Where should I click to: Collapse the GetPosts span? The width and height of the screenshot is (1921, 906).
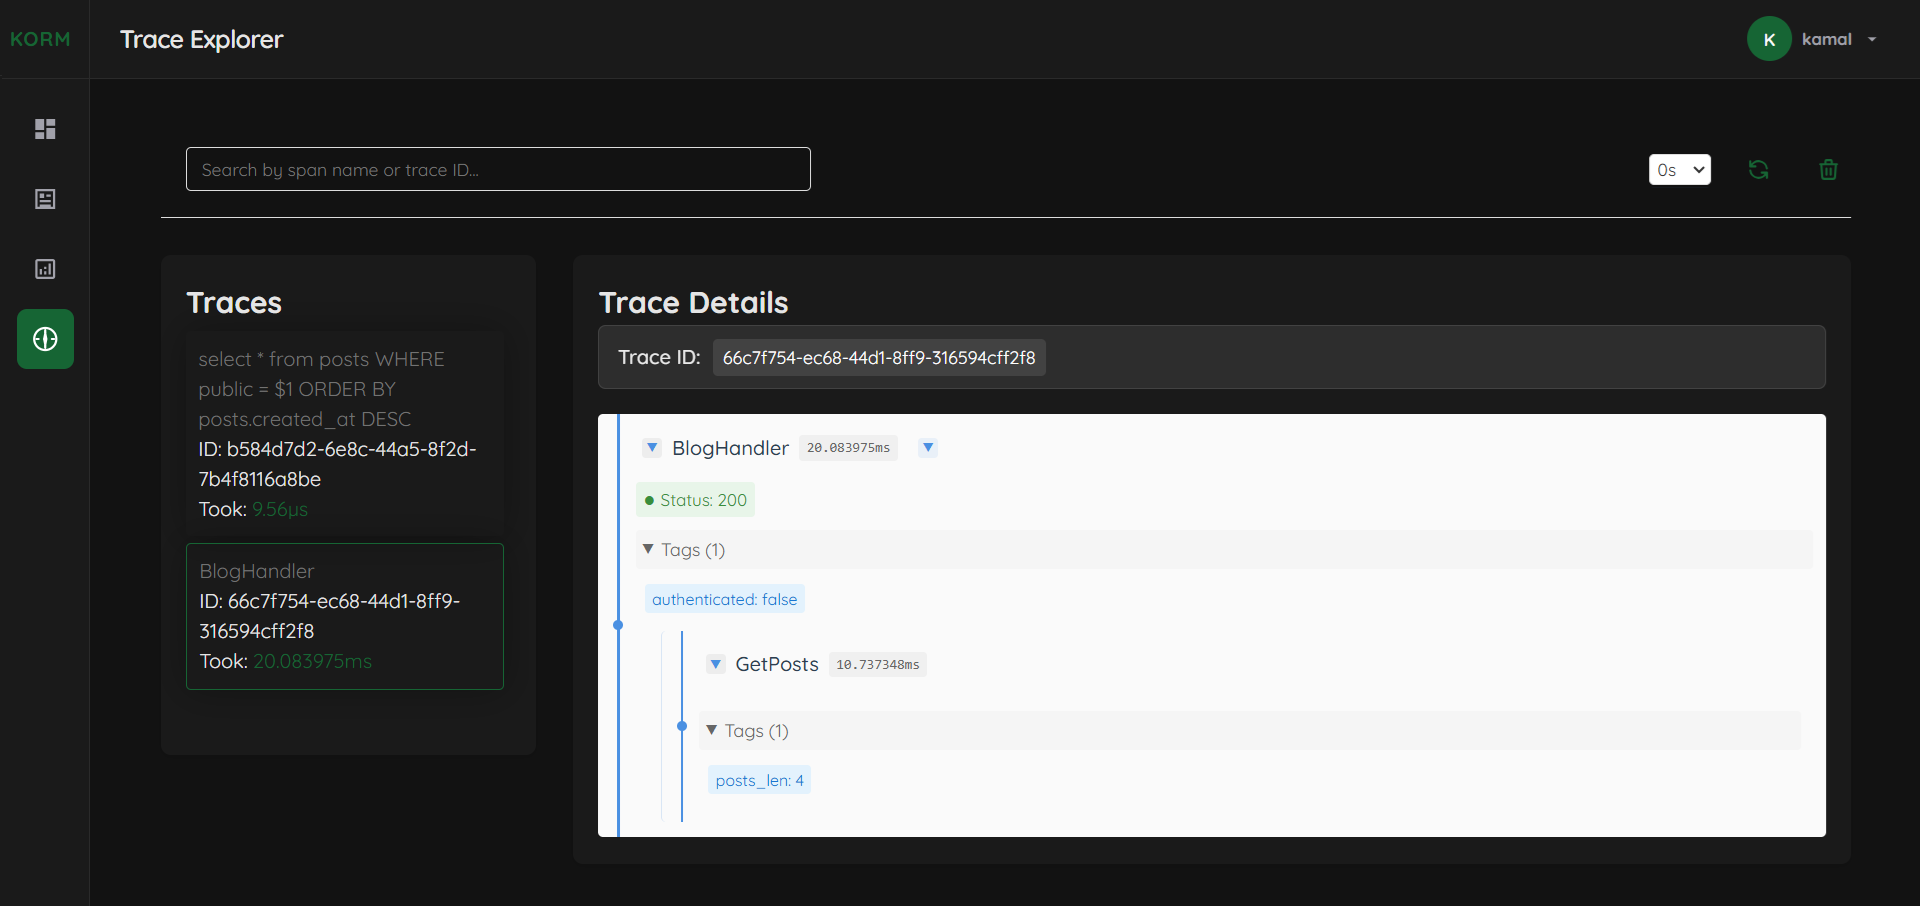pyautogui.click(x=716, y=664)
